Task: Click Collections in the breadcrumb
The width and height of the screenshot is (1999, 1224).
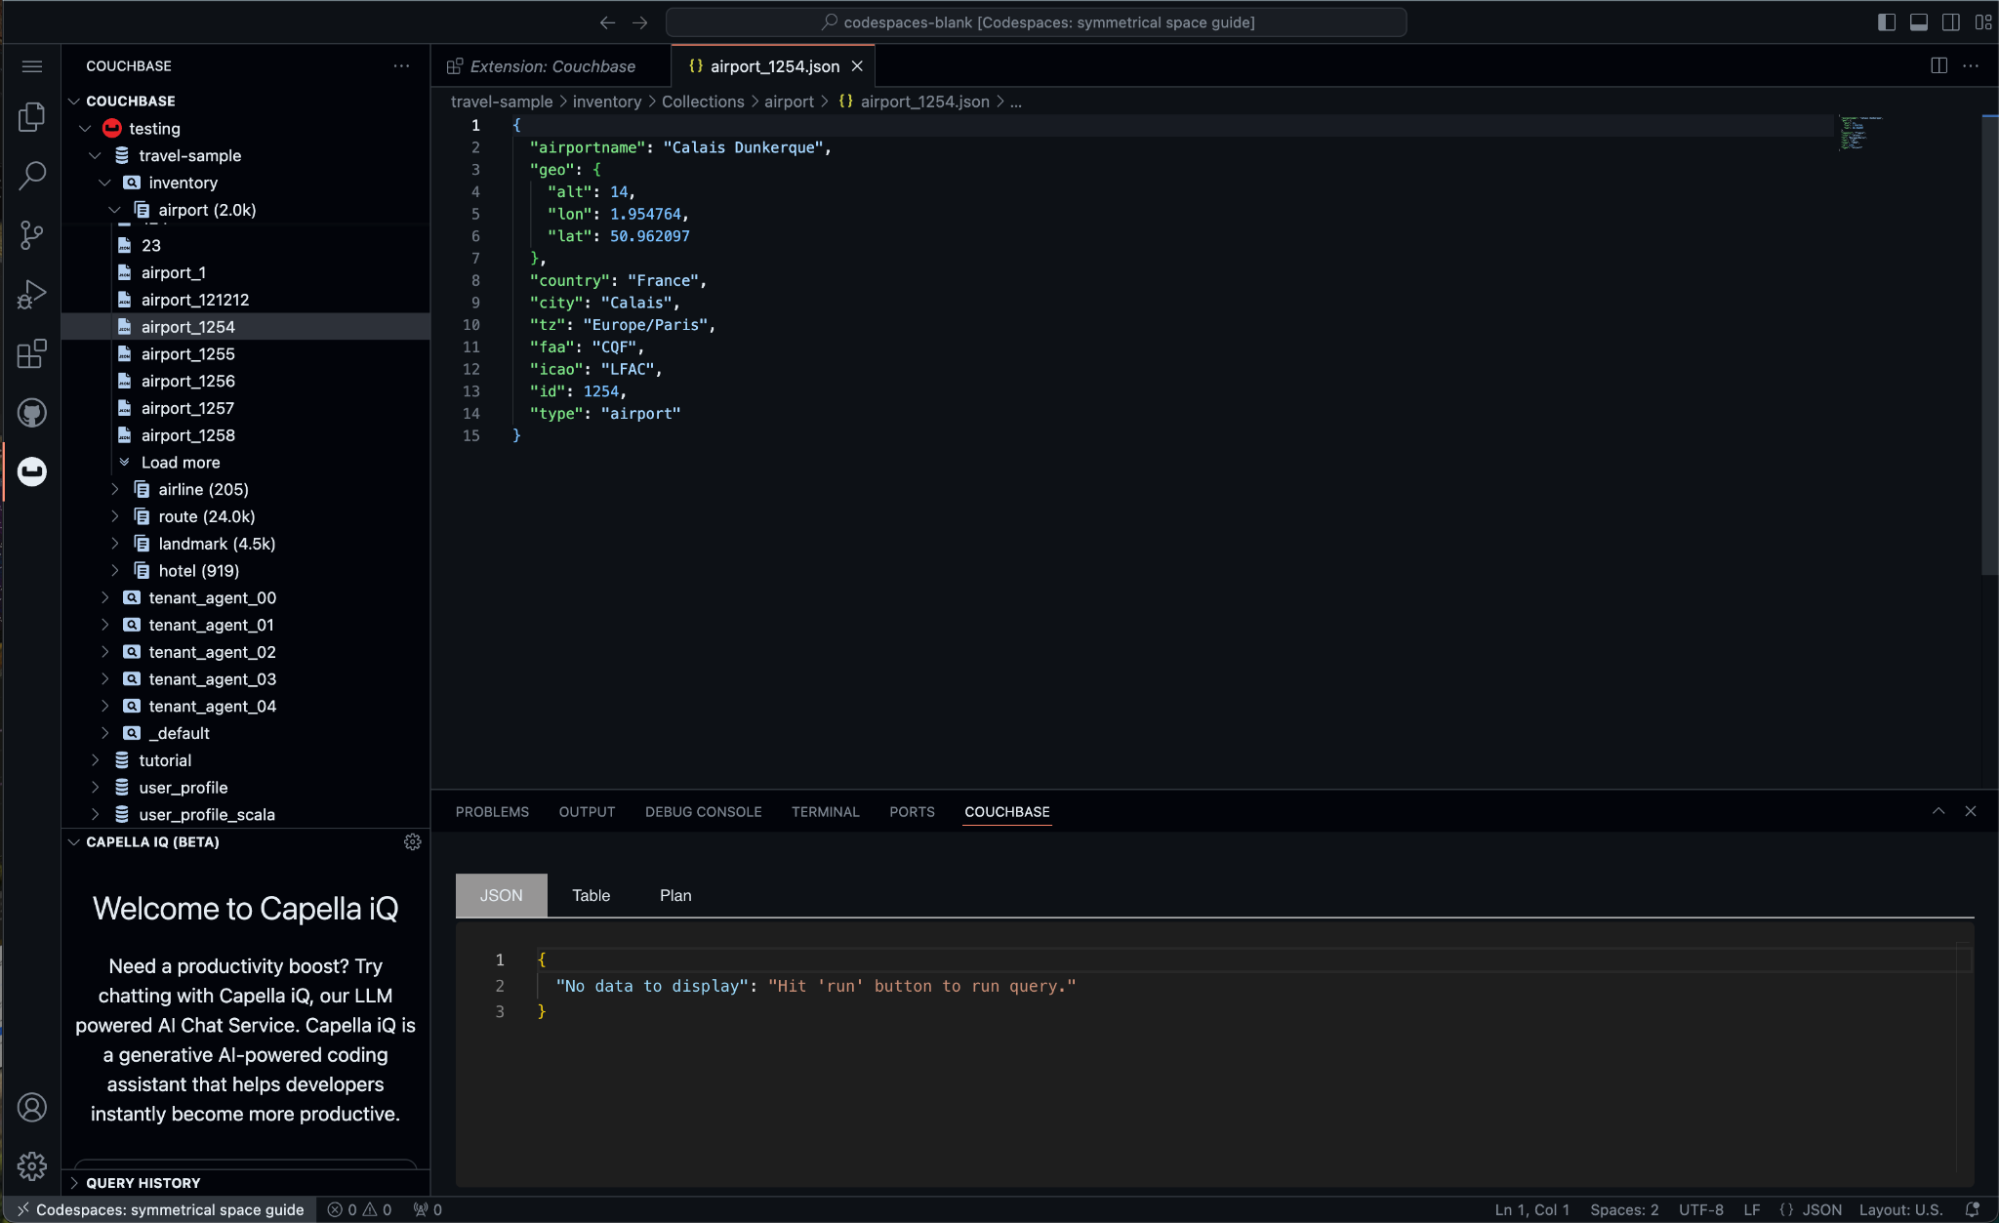Action: 702,101
